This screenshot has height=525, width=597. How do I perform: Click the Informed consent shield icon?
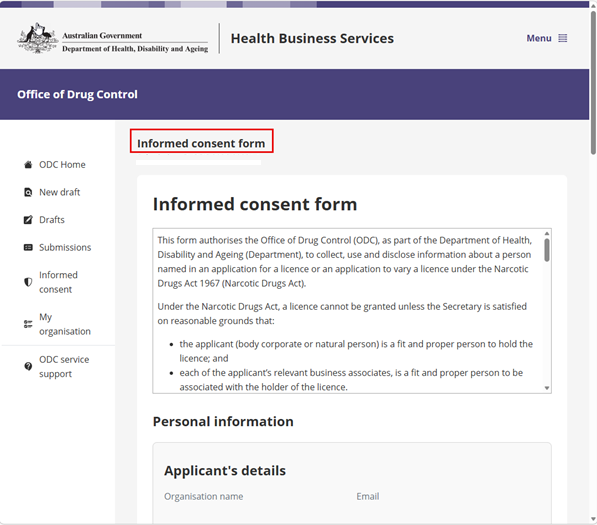(x=28, y=282)
